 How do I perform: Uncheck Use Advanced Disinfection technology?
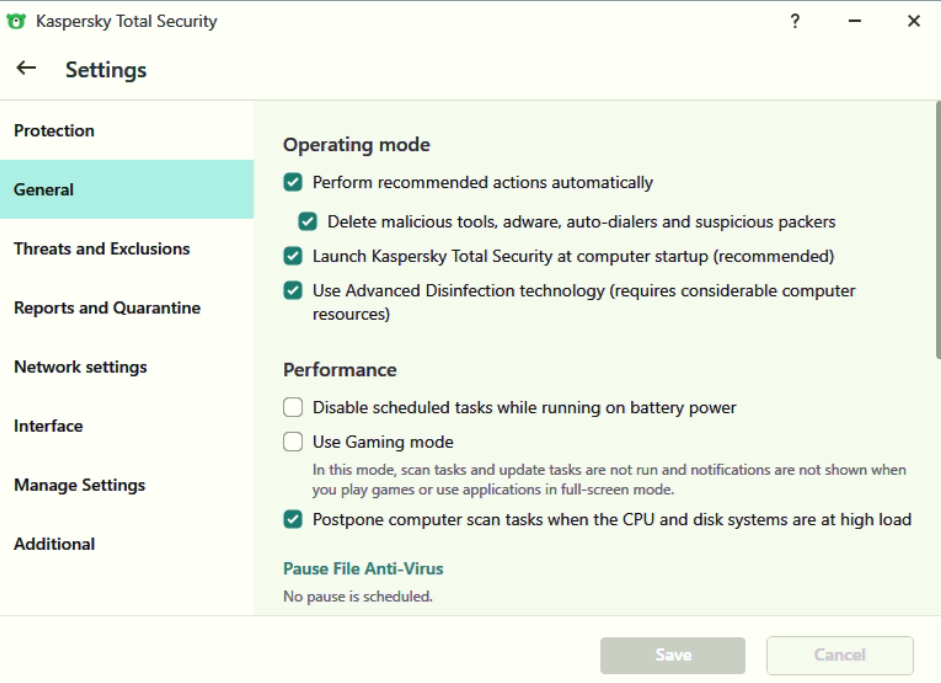293,291
